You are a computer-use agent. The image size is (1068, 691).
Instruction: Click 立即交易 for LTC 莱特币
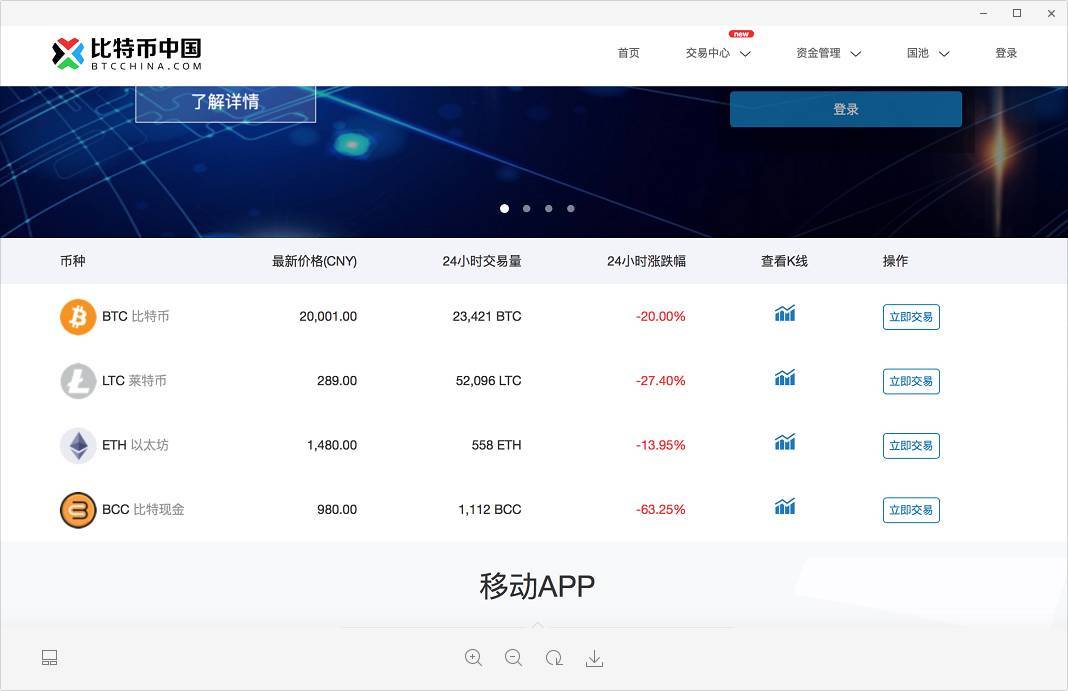[910, 381]
